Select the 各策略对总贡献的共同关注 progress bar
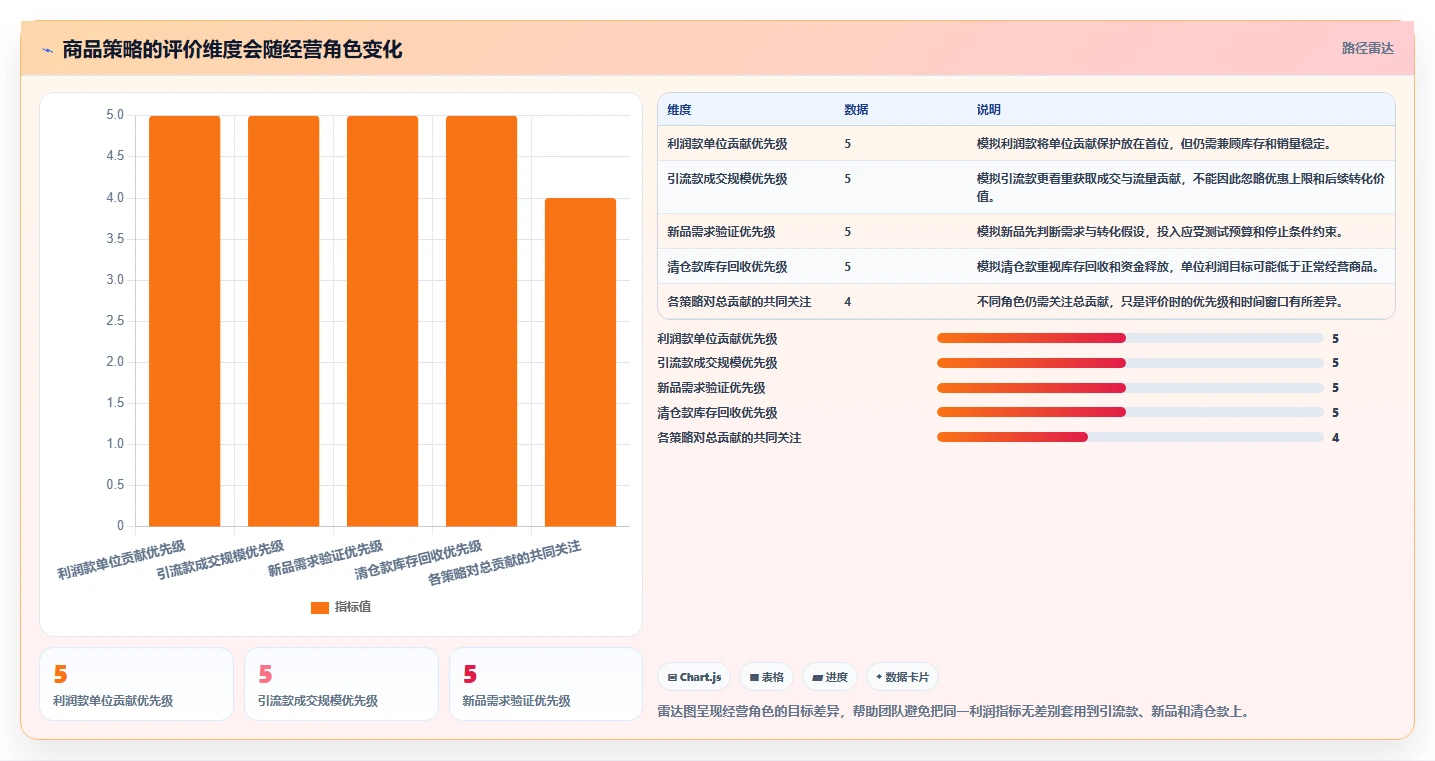The image size is (1435, 761). [x=1130, y=437]
